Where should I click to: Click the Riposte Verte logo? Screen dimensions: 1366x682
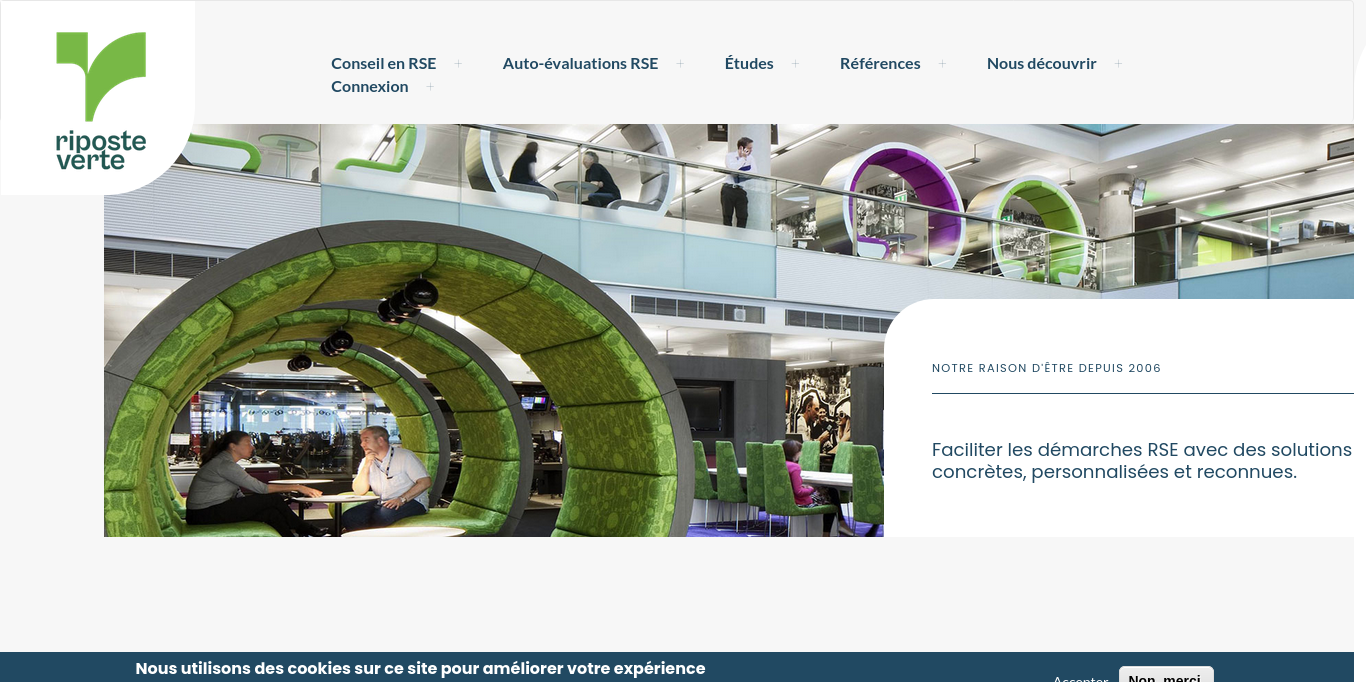point(100,100)
